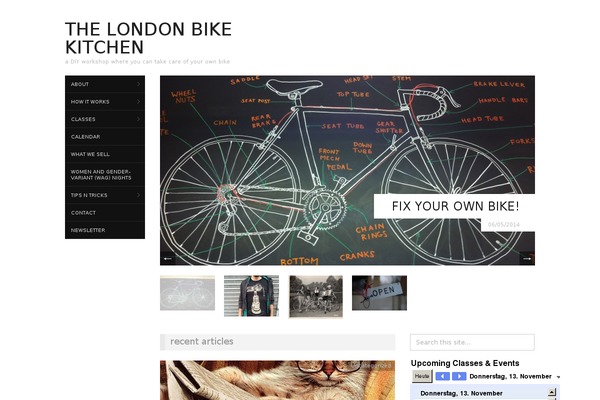This screenshot has width=600, height=400.
Task: Click calendar scrollbar up arrow
Action: pyautogui.click(x=552, y=392)
